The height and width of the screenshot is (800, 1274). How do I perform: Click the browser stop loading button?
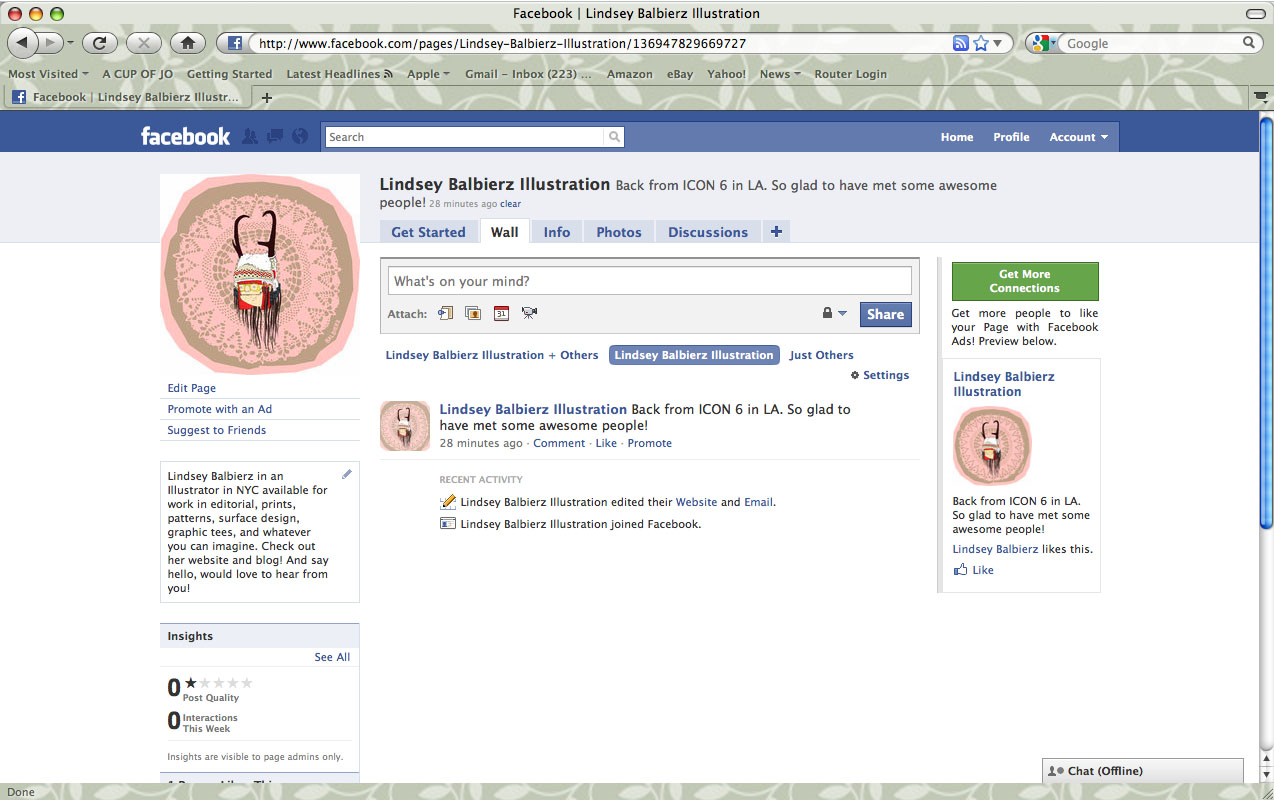(144, 43)
